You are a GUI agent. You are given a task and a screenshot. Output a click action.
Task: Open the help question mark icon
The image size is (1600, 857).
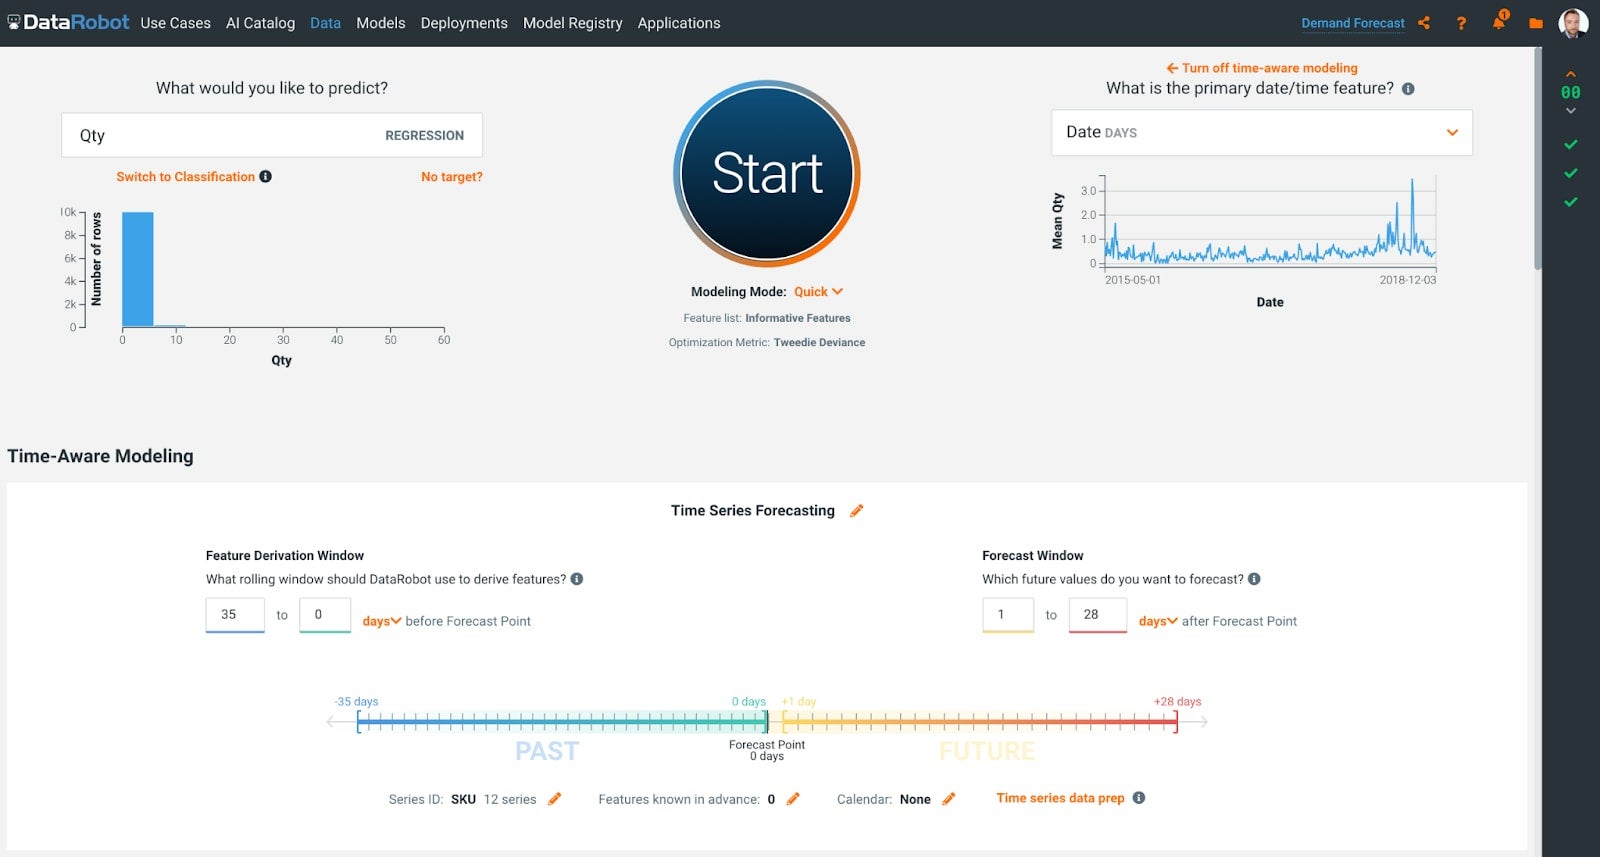tap(1461, 23)
